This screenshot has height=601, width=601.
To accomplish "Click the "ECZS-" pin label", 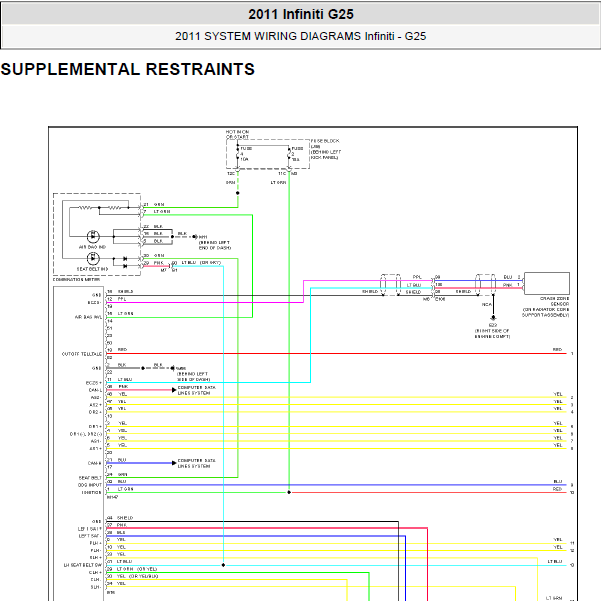I will coord(94,302).
